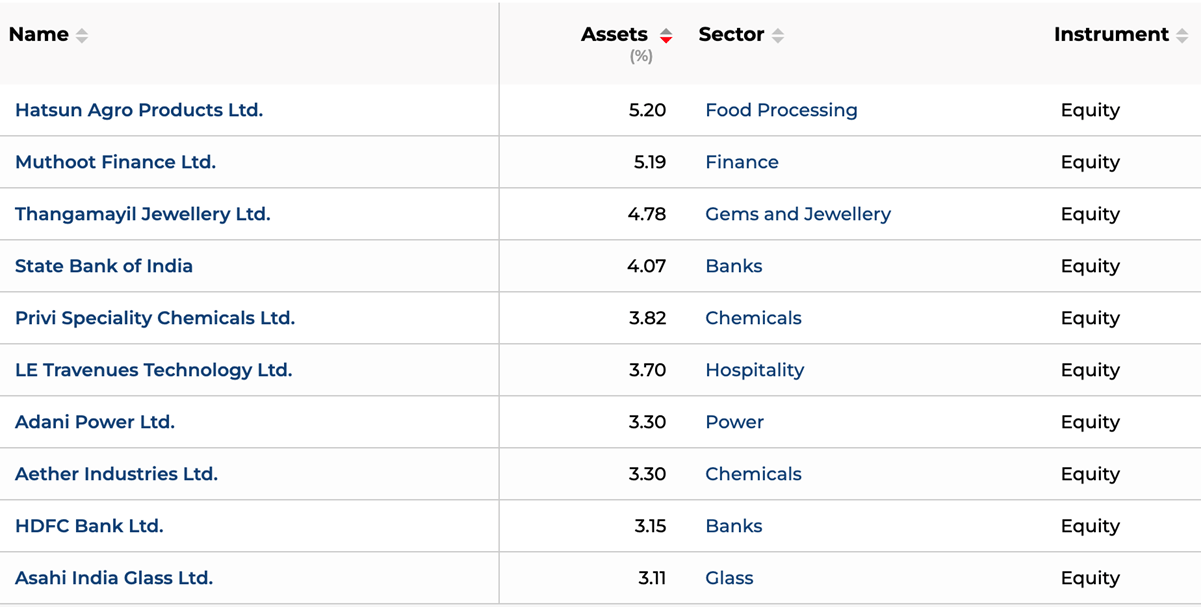Open the Hospitality sector link
Screen dimensions: 1201x607
coord(754,370)
